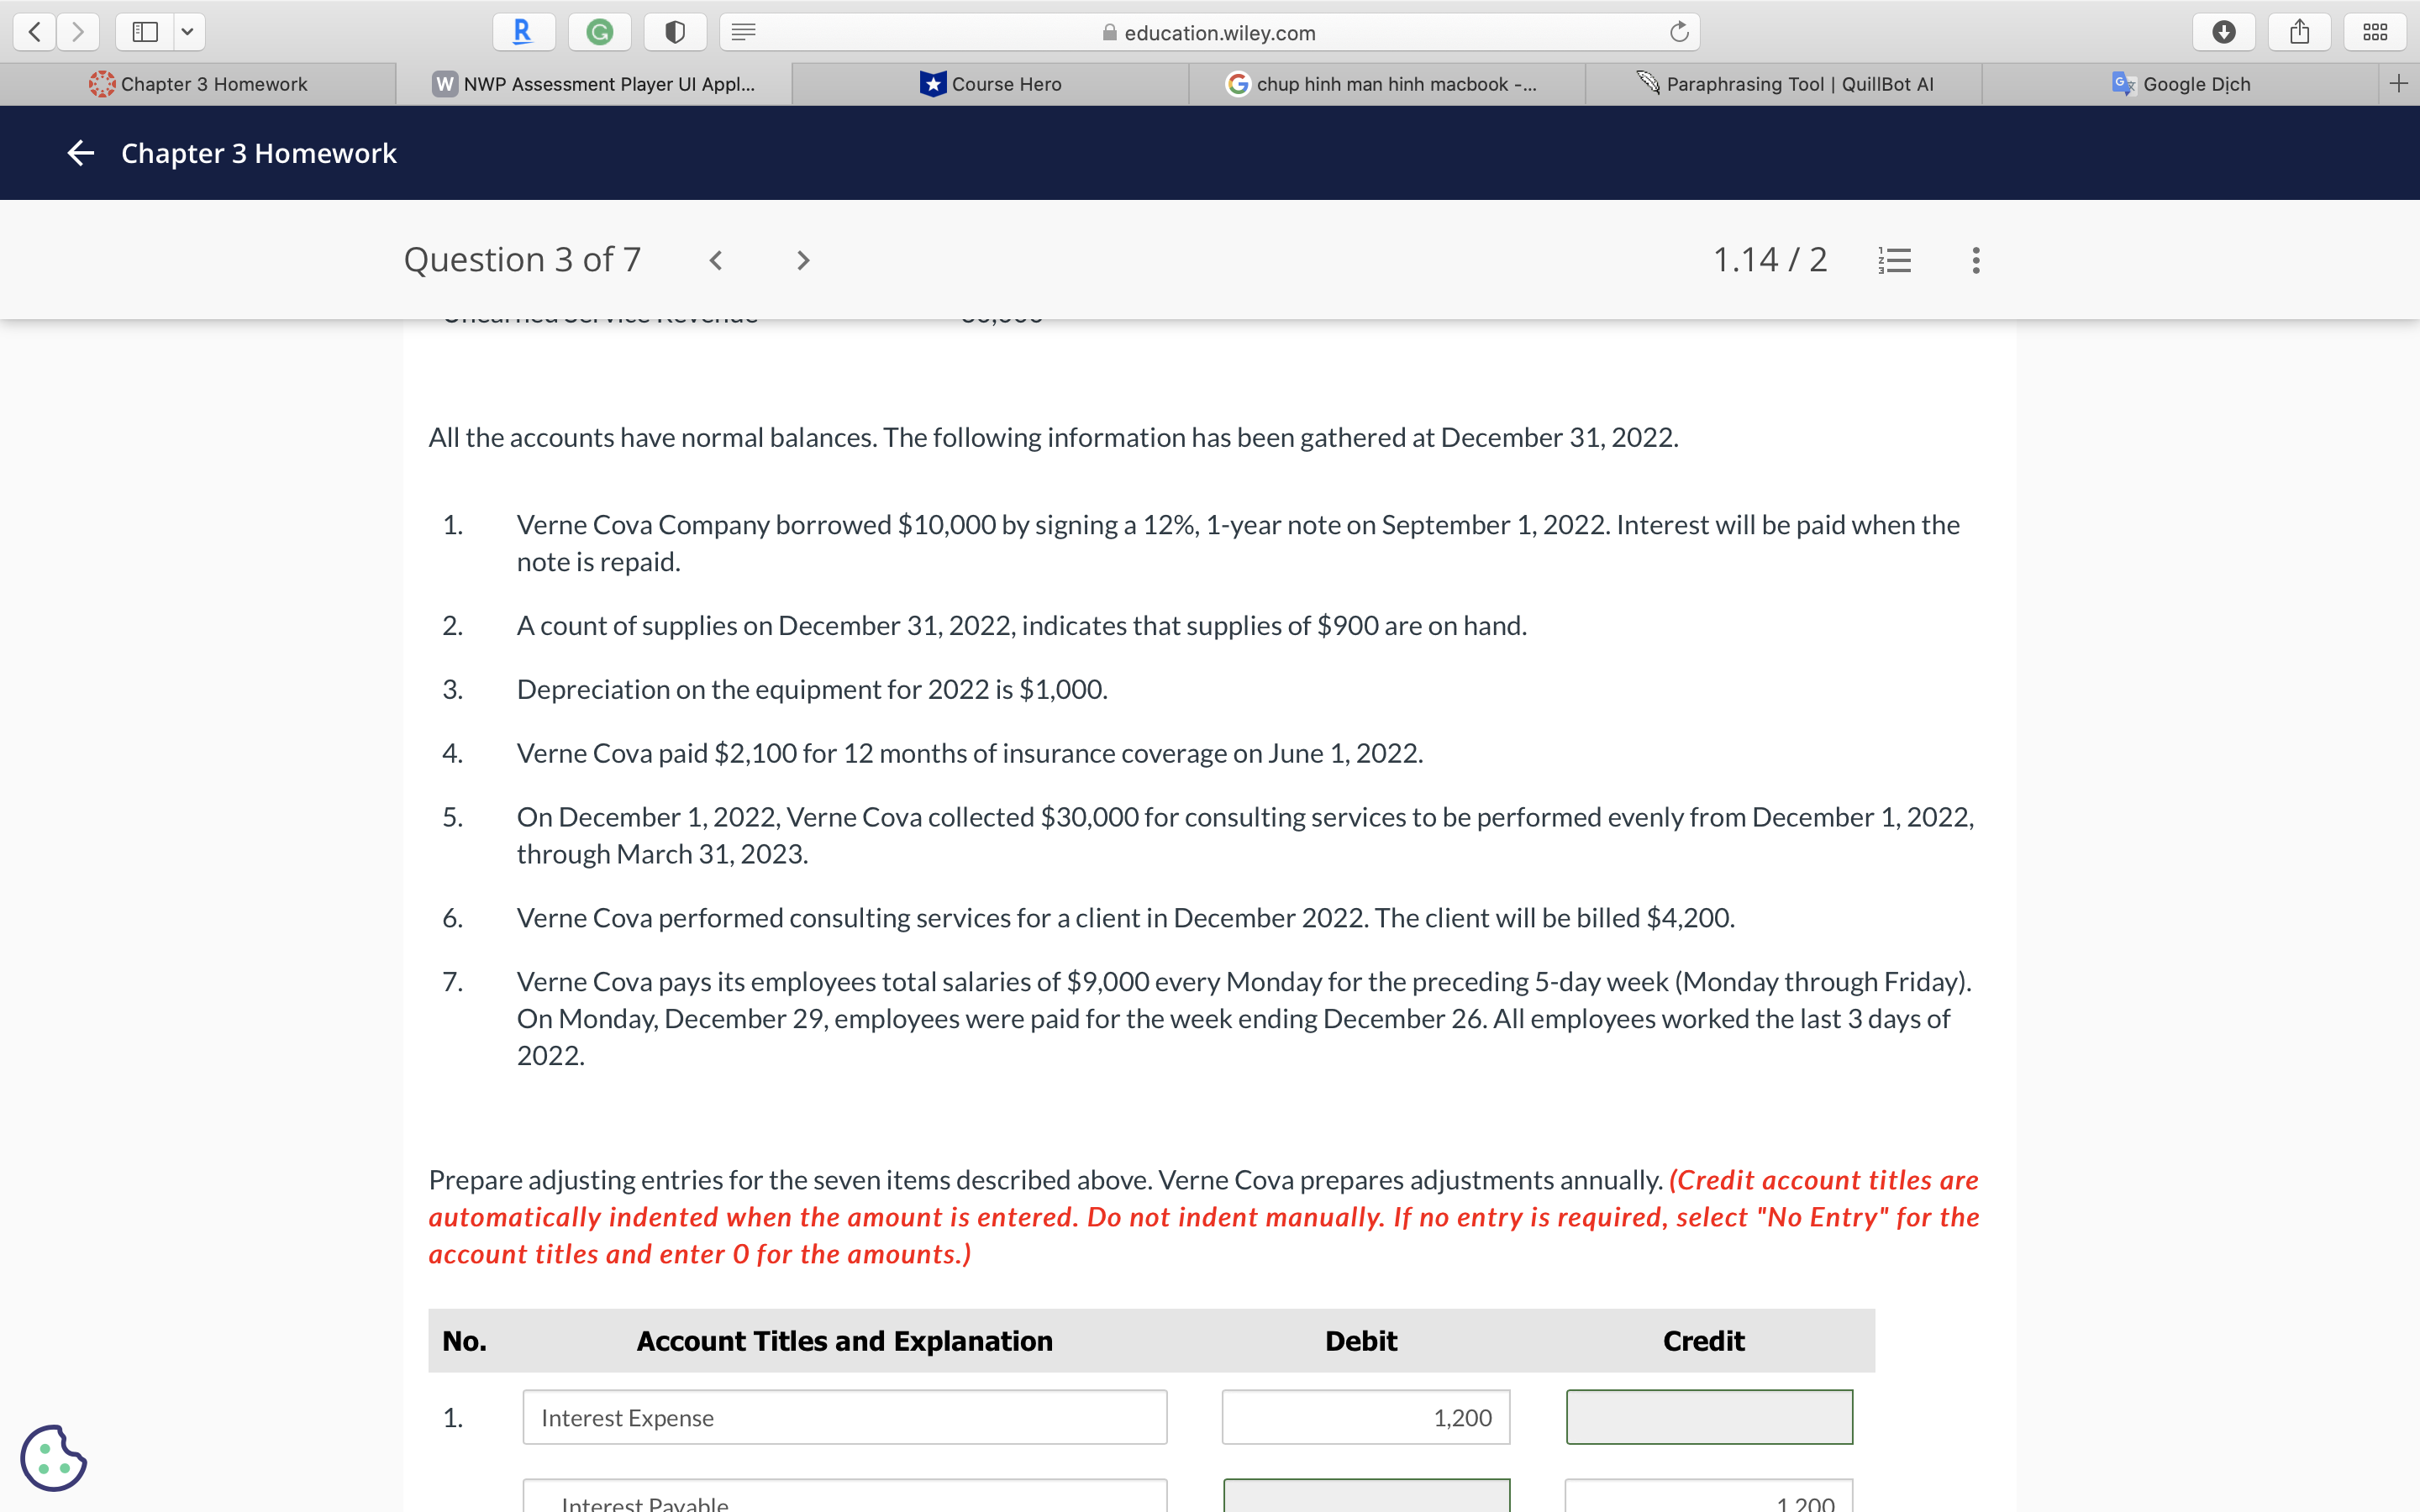The width and height of the screenshot is (2420, 1512).
Task: Go back to Chapter 3 Homework via back arrow
Action: (x=80, y=152)
